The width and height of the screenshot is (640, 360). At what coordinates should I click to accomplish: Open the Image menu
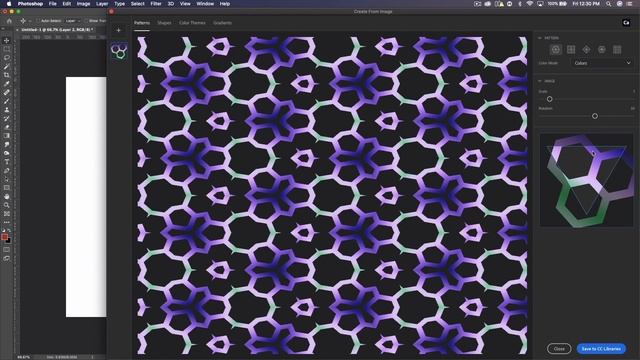(x=83, y=4)
